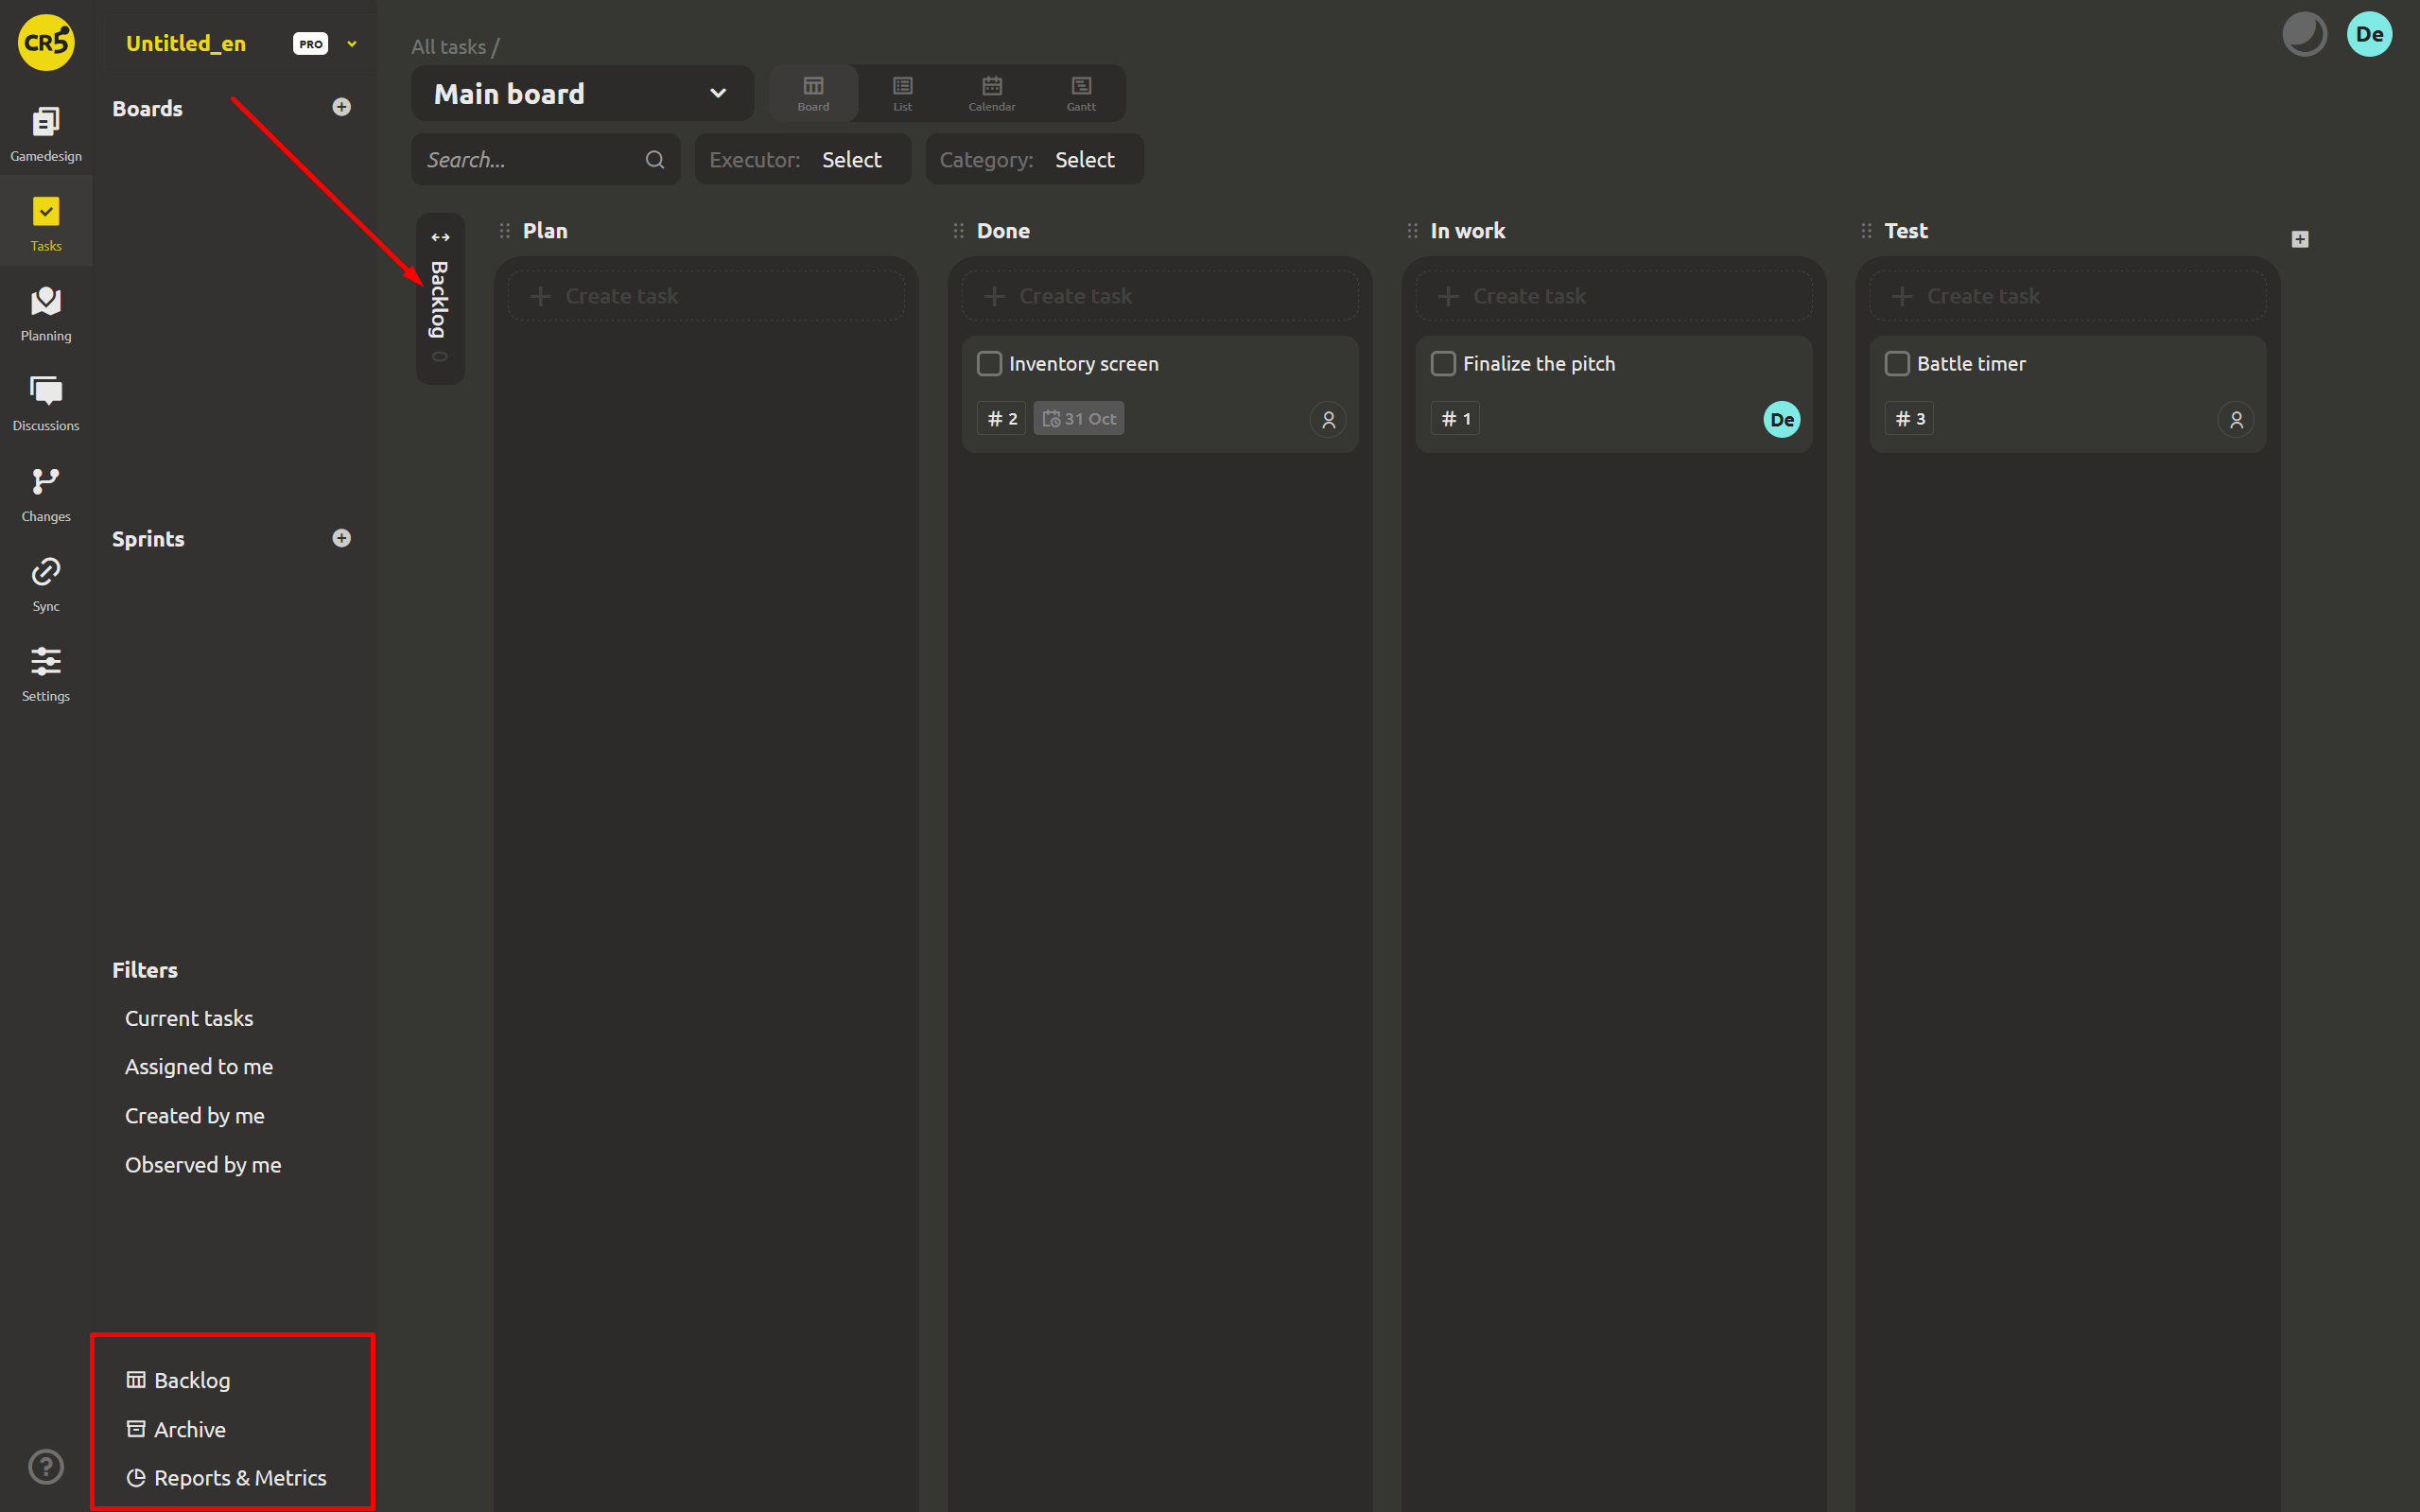Select the Created by me filter
The width and height of the screenshot is (2420, 1512).
(x=195, y=1115)
